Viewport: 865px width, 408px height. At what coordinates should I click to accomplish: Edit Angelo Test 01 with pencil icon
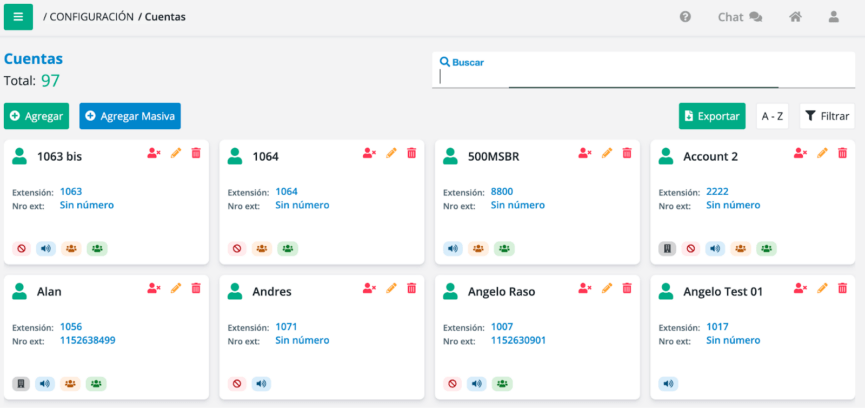[823, 288]
